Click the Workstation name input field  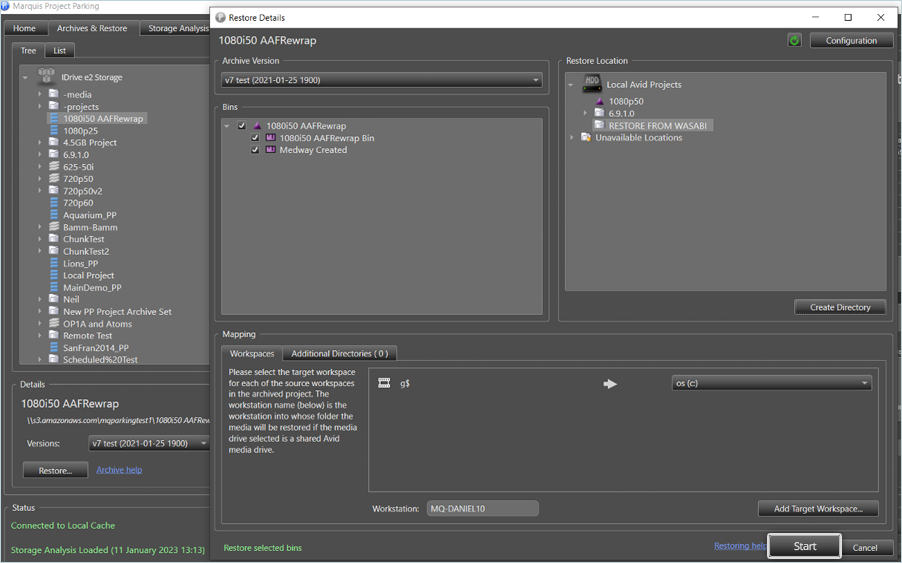[482, 509]
